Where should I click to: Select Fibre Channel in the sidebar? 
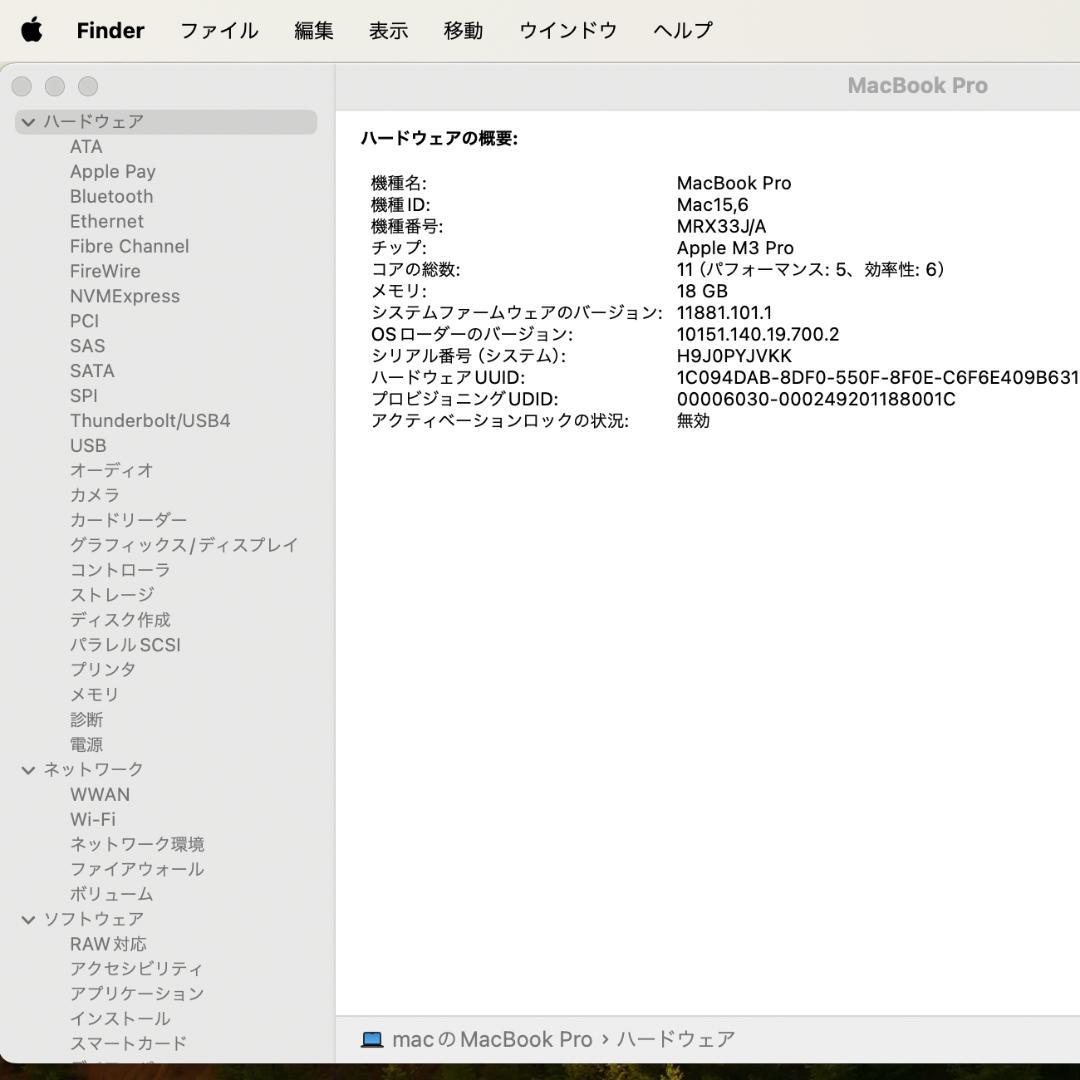(x=129, y=246)
